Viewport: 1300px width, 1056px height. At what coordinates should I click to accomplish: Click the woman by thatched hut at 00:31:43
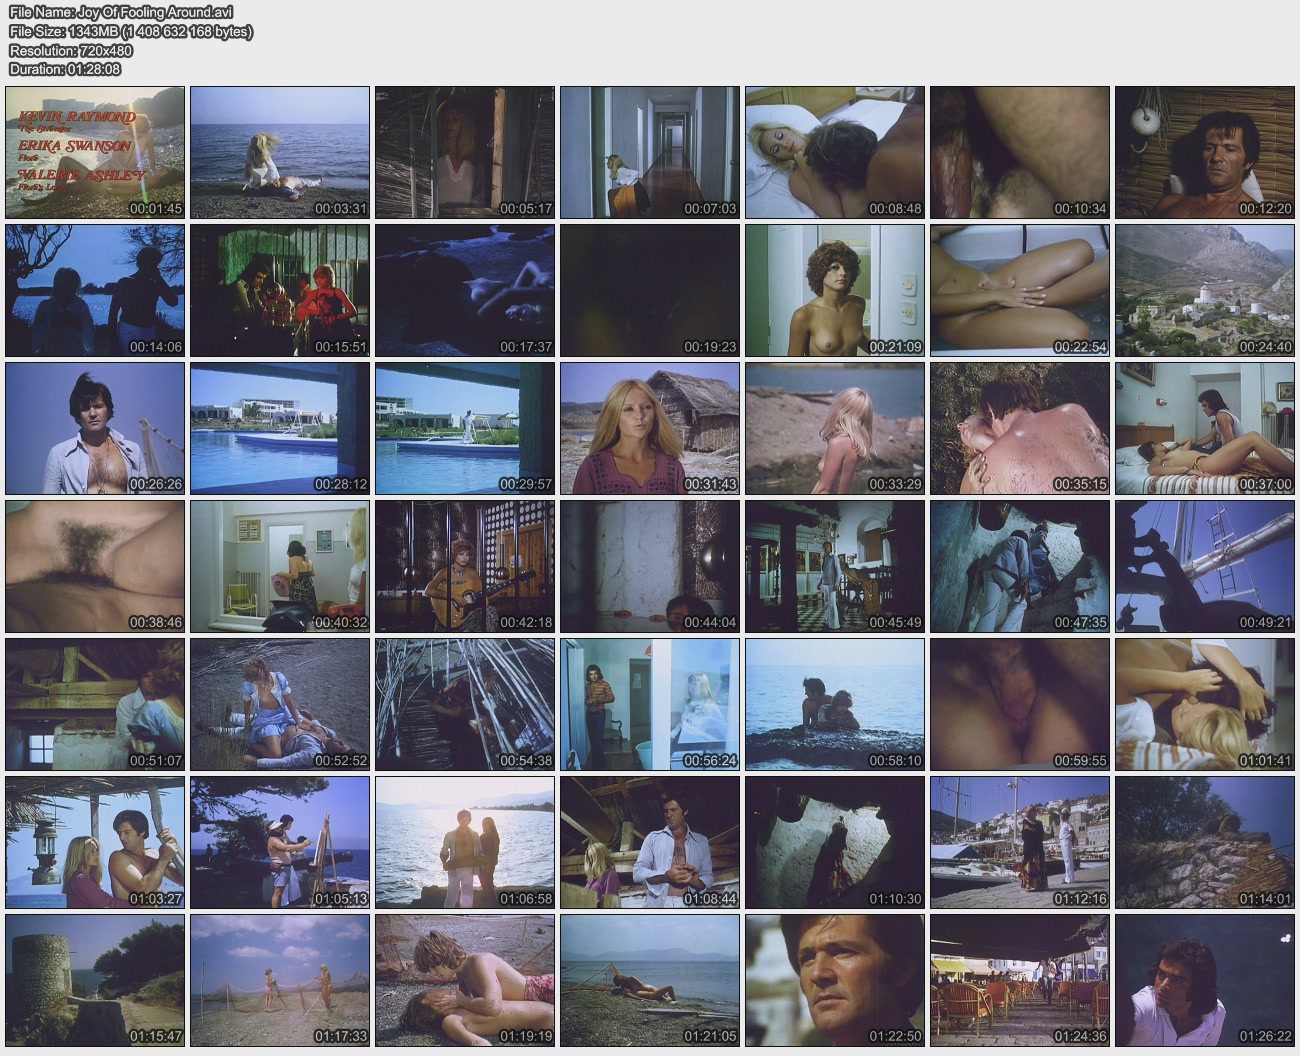point(650,428)
